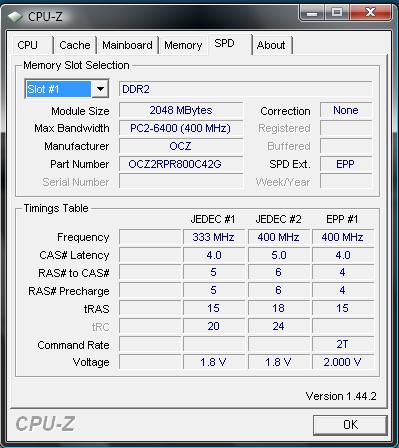Click the Part Number field OCZ2RPR800C42G
Screen dimensions: 399x448
click(x=181, y=164)
